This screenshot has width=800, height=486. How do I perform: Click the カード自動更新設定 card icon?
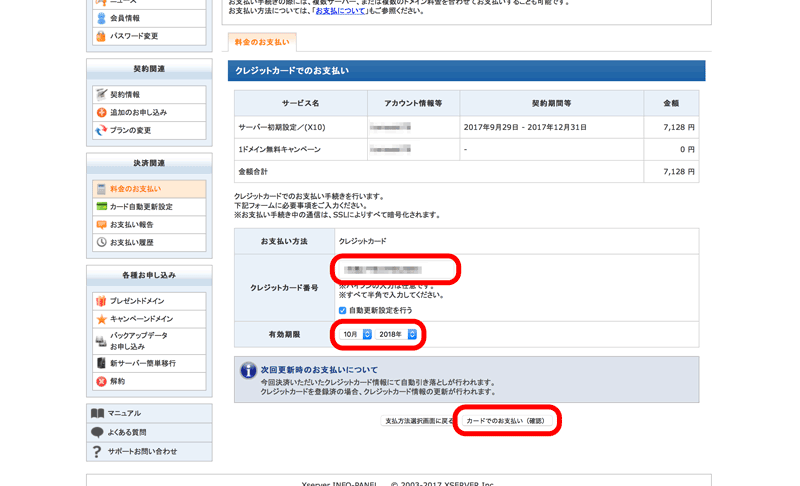coord(102,207)
